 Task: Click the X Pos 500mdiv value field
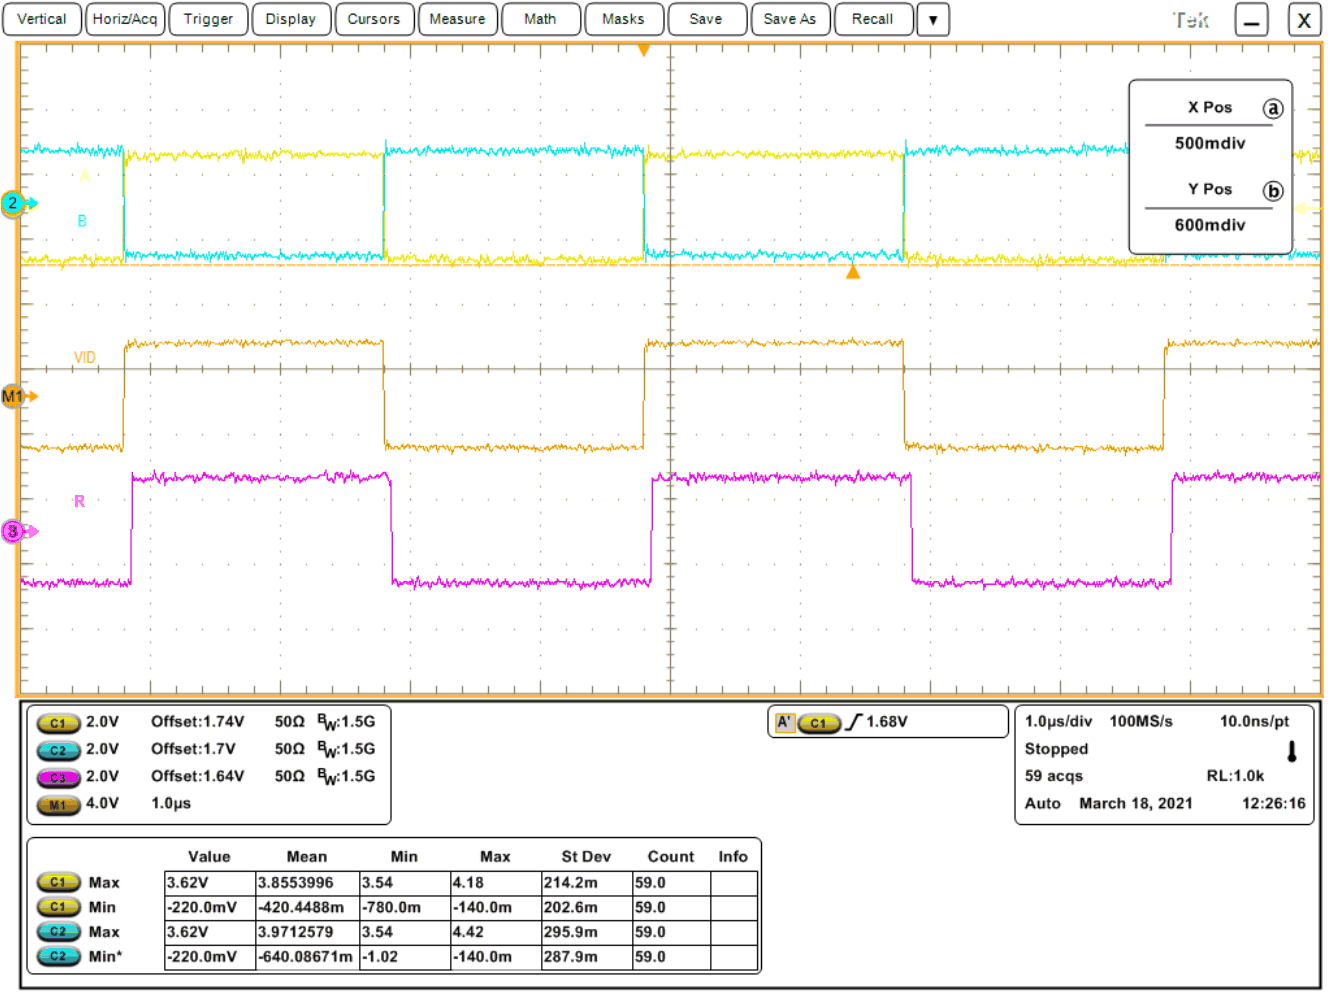pos(1211,143)
